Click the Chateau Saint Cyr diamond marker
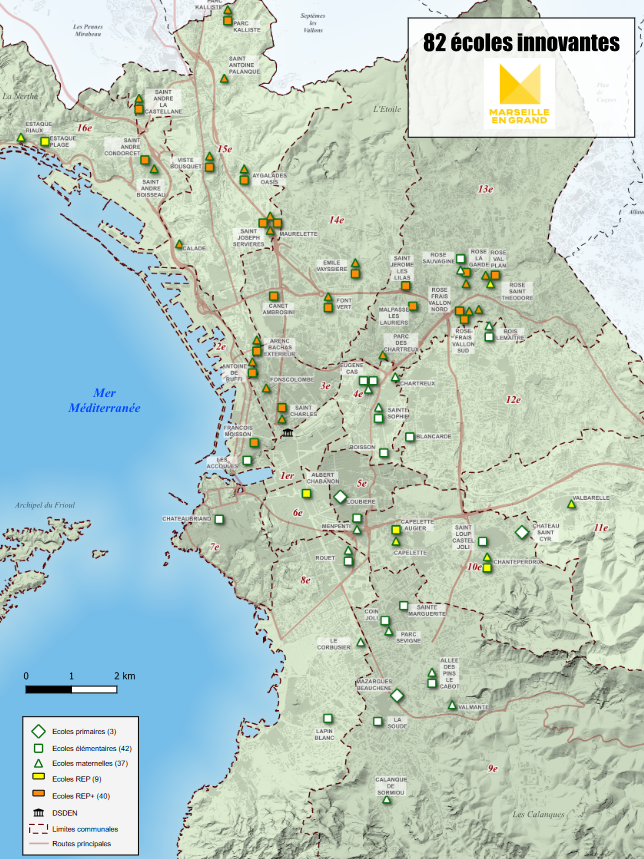Viewport: 644px width, 859px height. pos(521,532)
